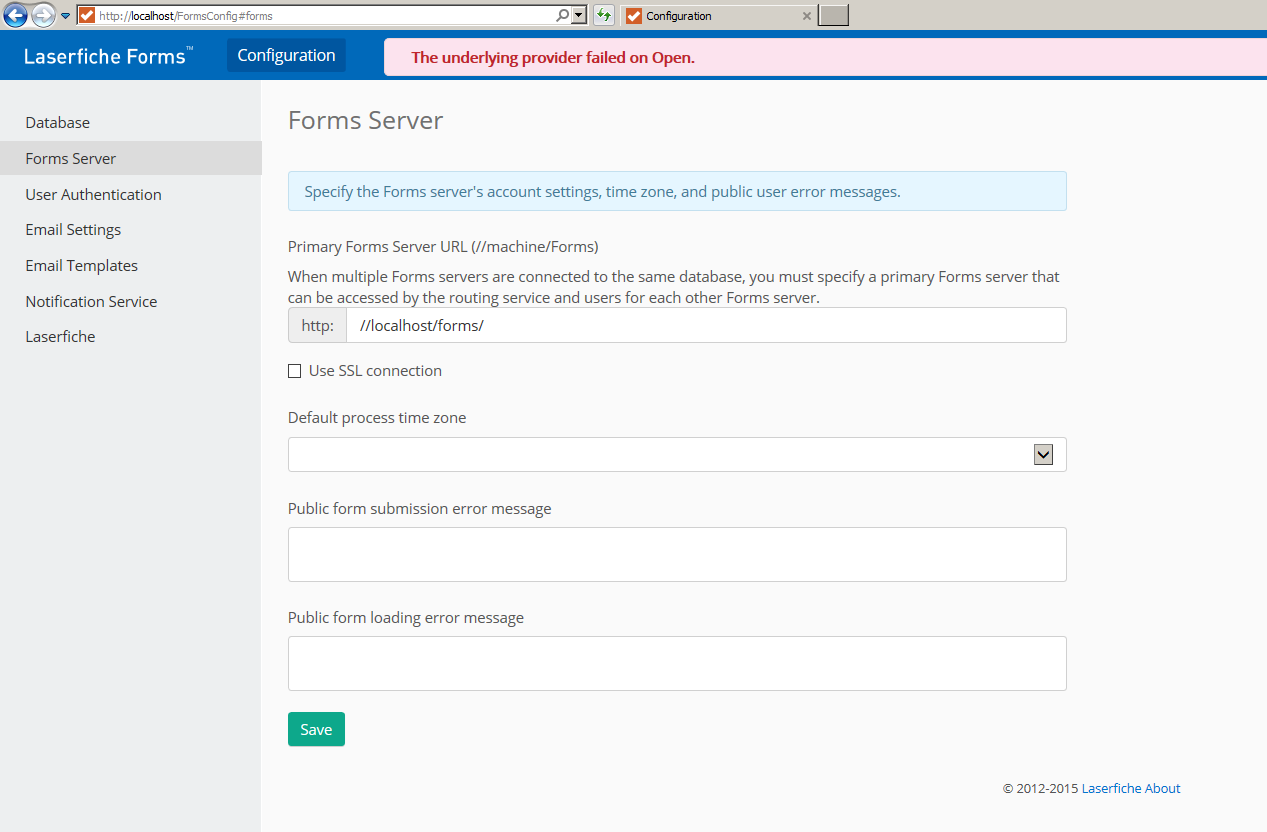
Task: Click the Configuration header button
Action: coord(286,55)
